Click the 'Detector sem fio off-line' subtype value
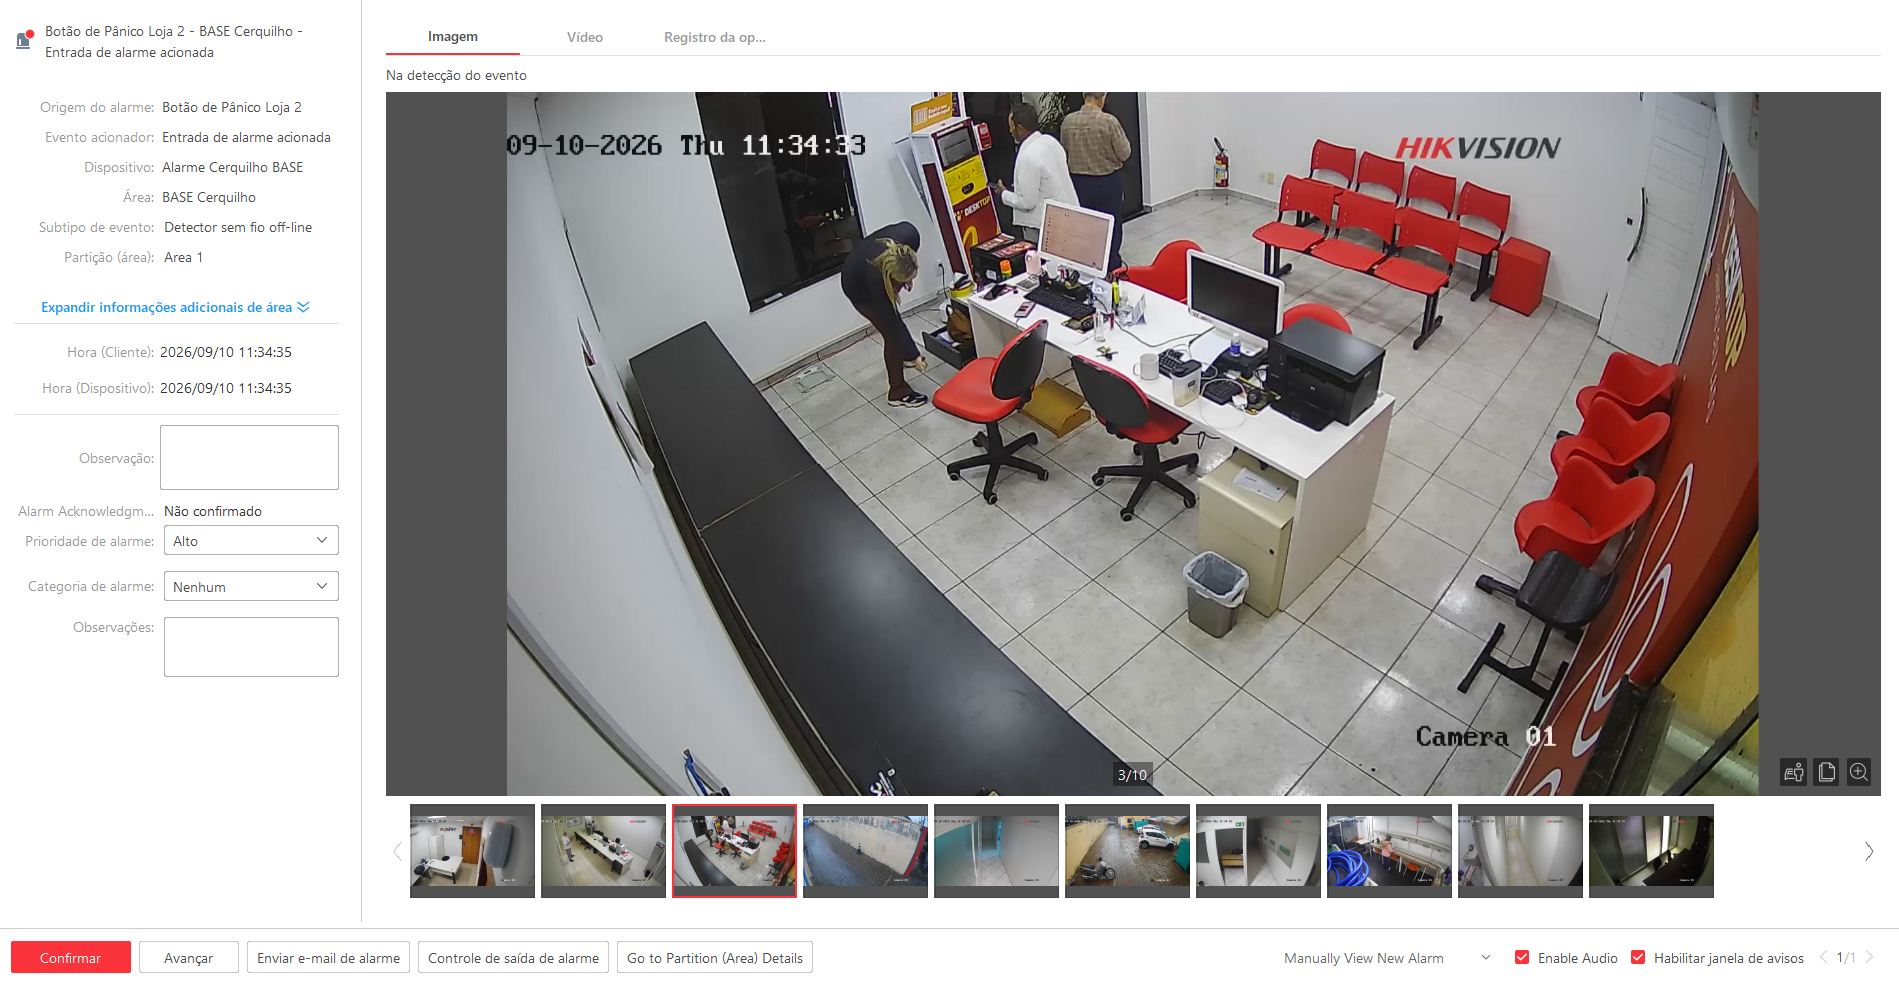 (x=238, y=227)
